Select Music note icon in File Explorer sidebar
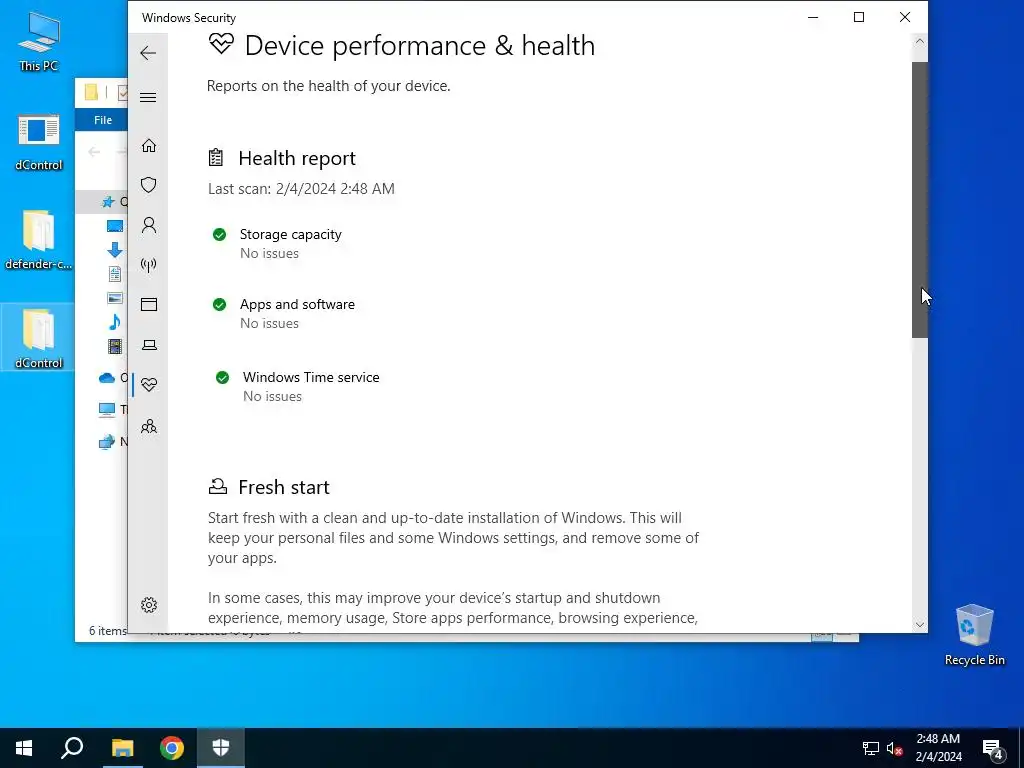Image resolution: width=1024 pixels, height=768 pixels. click(114, 321)
